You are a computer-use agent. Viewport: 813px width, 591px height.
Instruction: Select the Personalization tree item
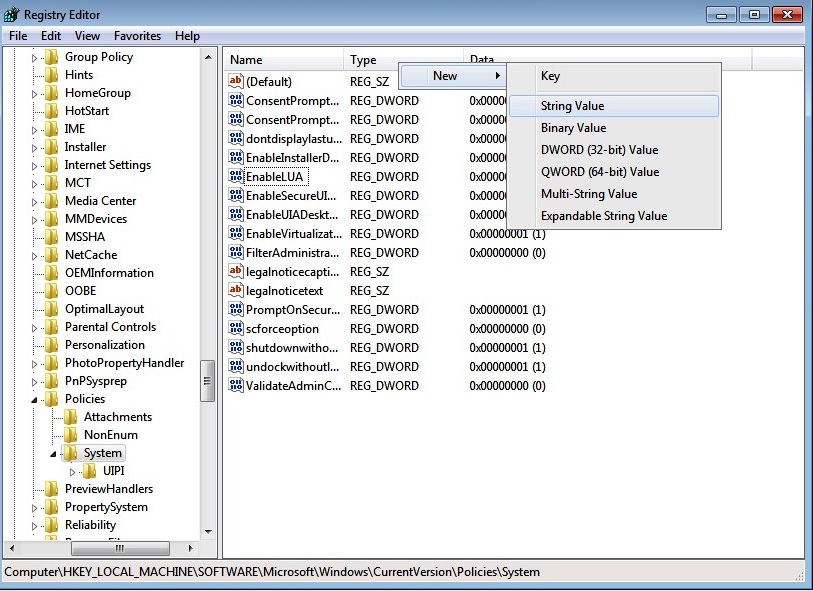105,345
